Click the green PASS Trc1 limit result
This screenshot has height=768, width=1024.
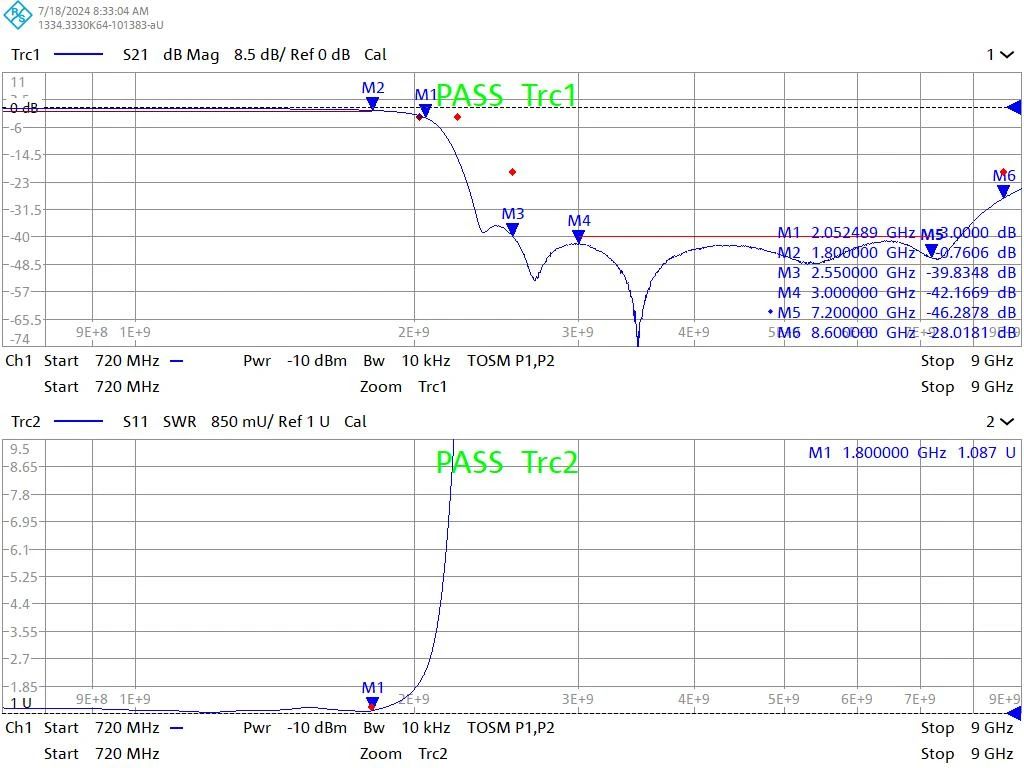pos(506,95)
